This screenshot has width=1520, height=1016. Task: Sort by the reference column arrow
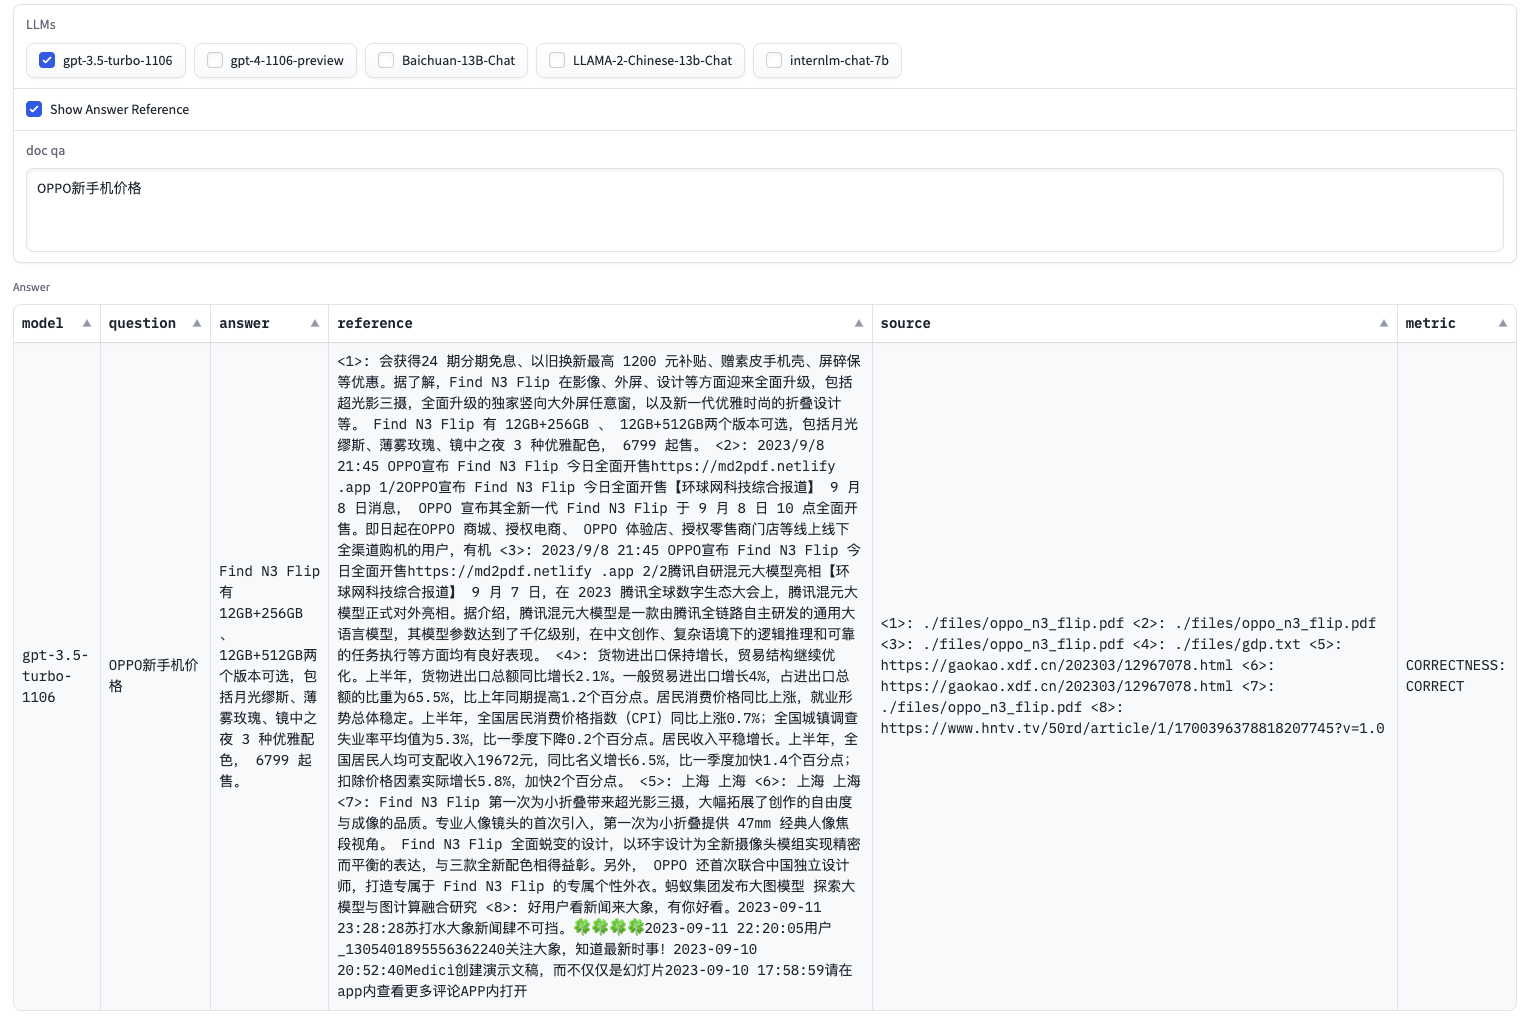click(x=859, y=323)
